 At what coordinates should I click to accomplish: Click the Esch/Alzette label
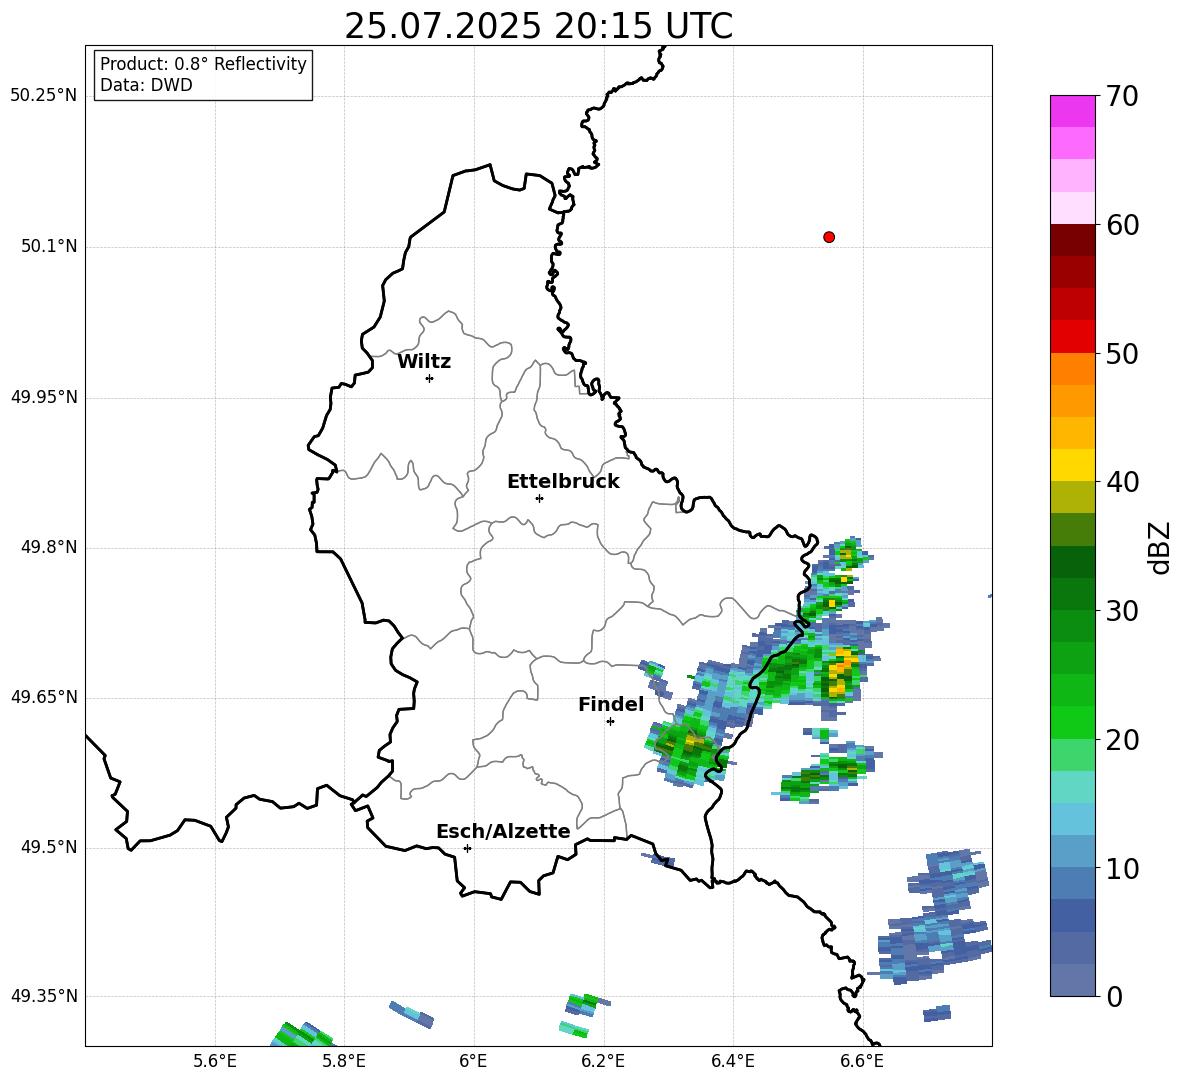pos(503,831)
